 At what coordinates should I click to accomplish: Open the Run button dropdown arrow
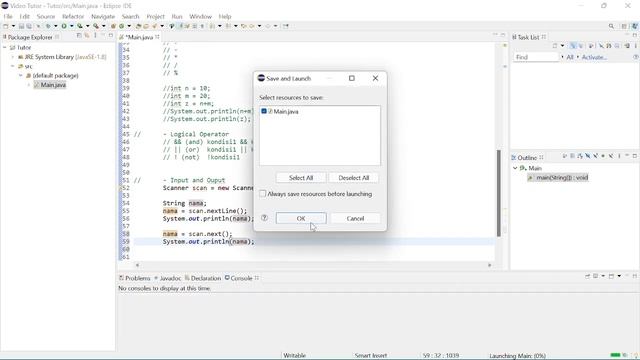(x=71, y=26)
